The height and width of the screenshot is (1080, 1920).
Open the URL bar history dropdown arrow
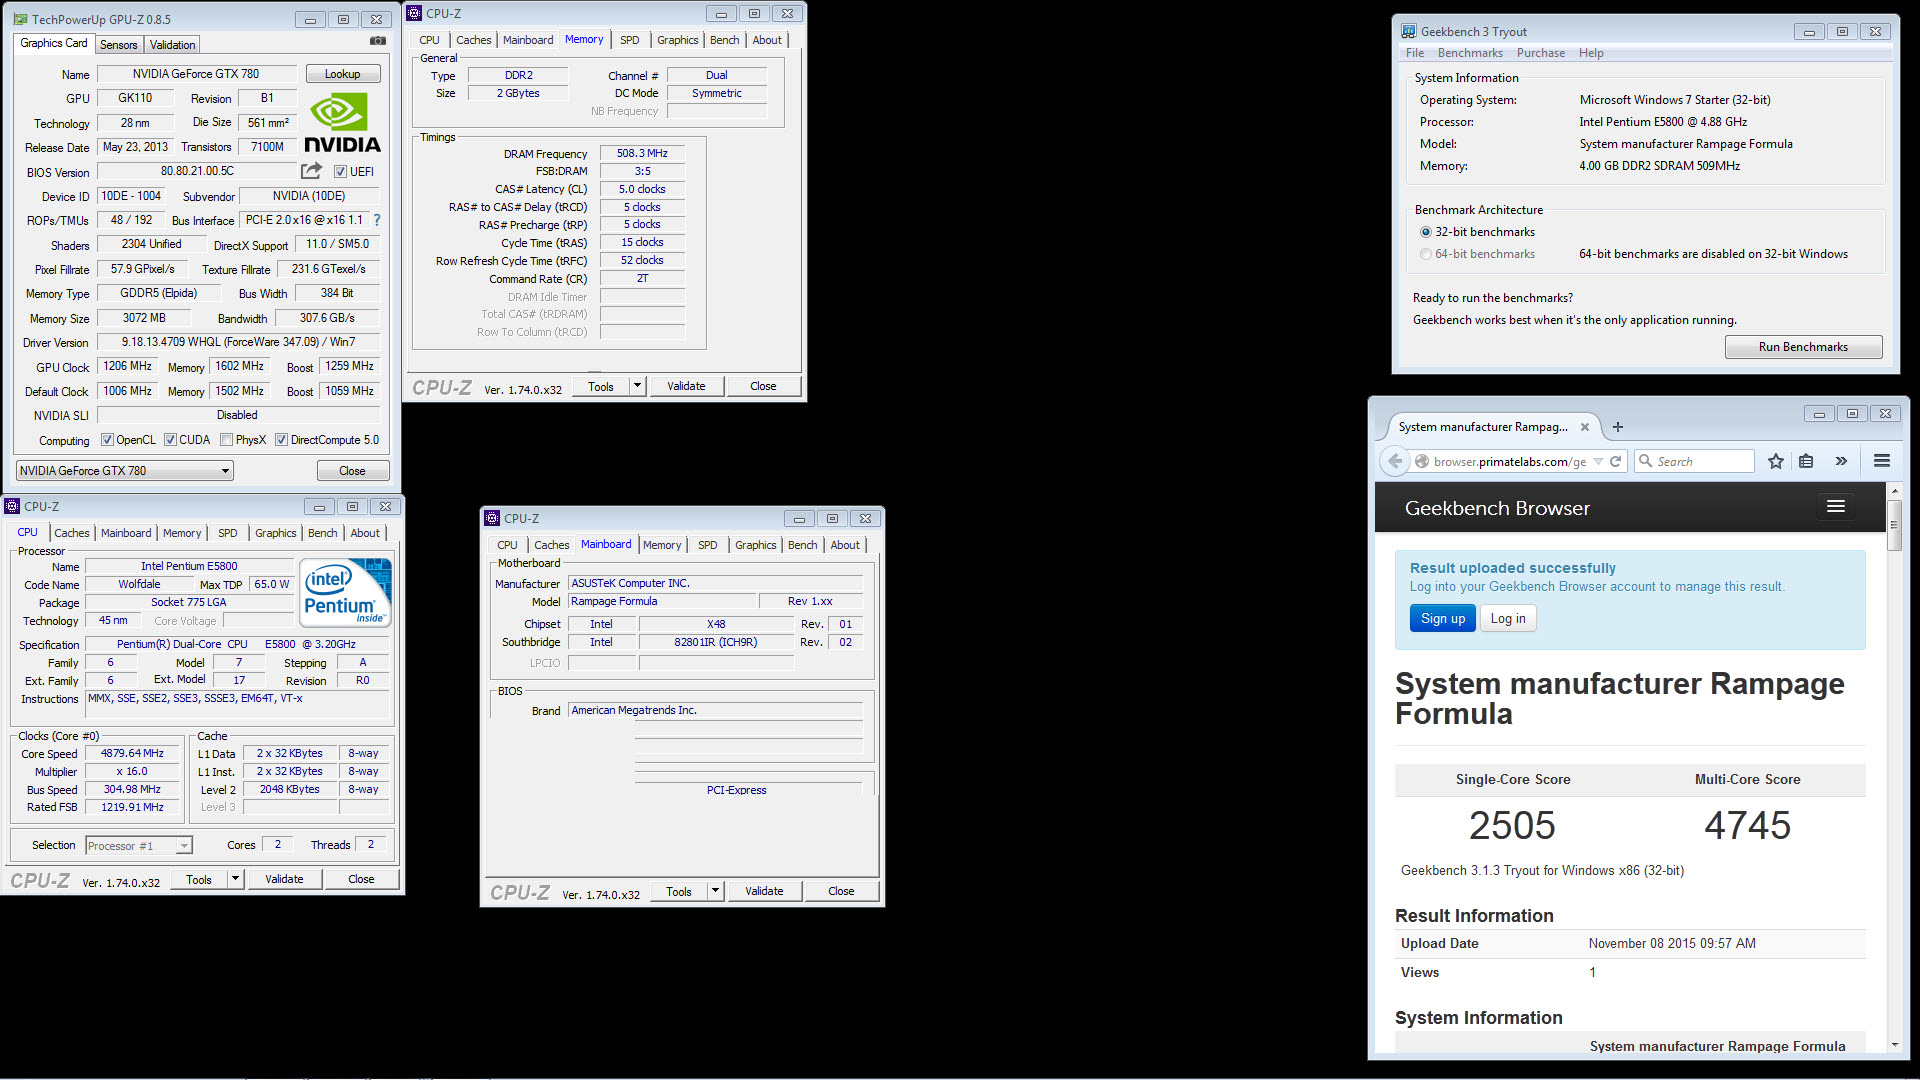click(x=1598, y=461)
